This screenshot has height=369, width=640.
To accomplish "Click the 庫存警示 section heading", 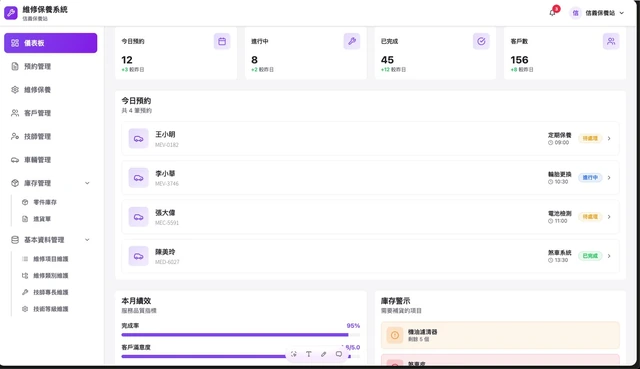I will (396, 301).
